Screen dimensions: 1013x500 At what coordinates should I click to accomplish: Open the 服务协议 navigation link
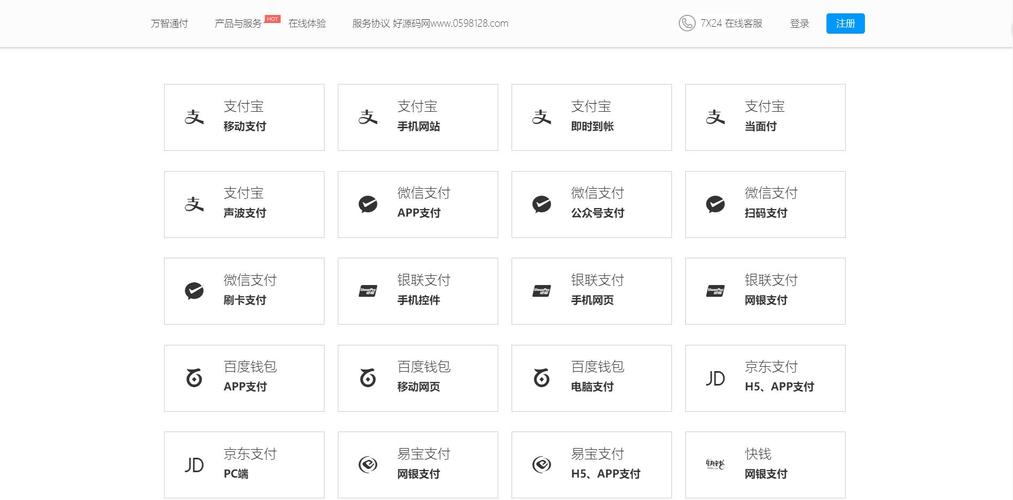point(371,23)
